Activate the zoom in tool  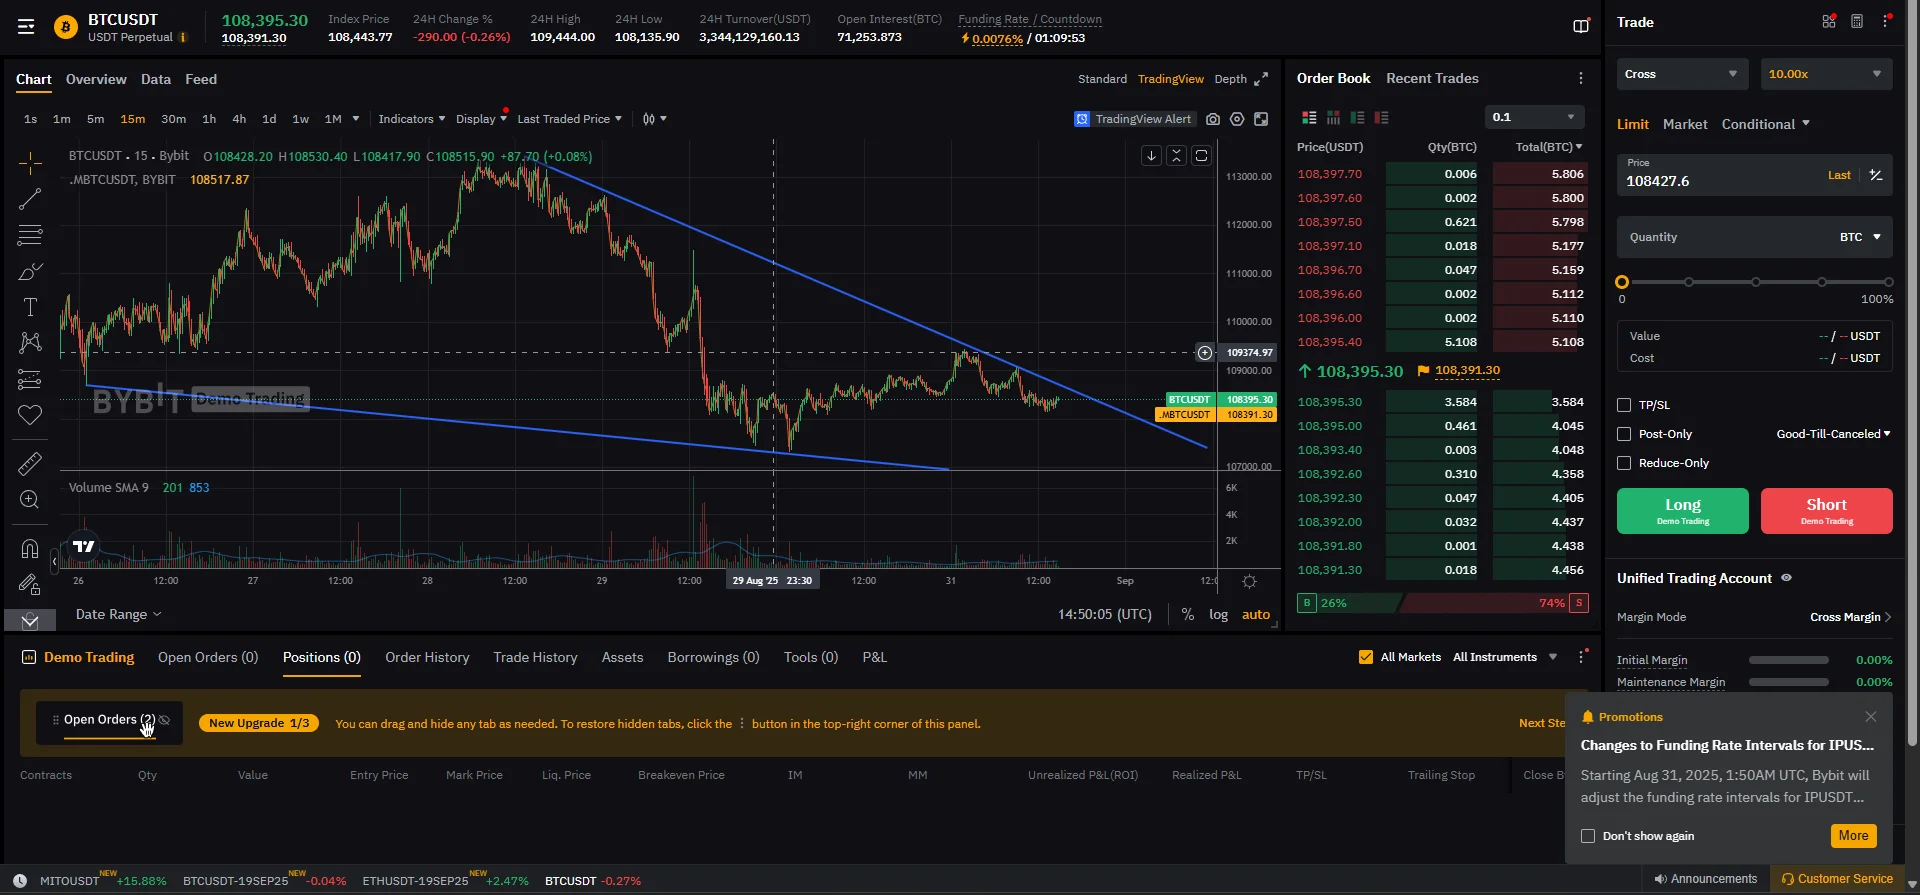tap(30, 499)
